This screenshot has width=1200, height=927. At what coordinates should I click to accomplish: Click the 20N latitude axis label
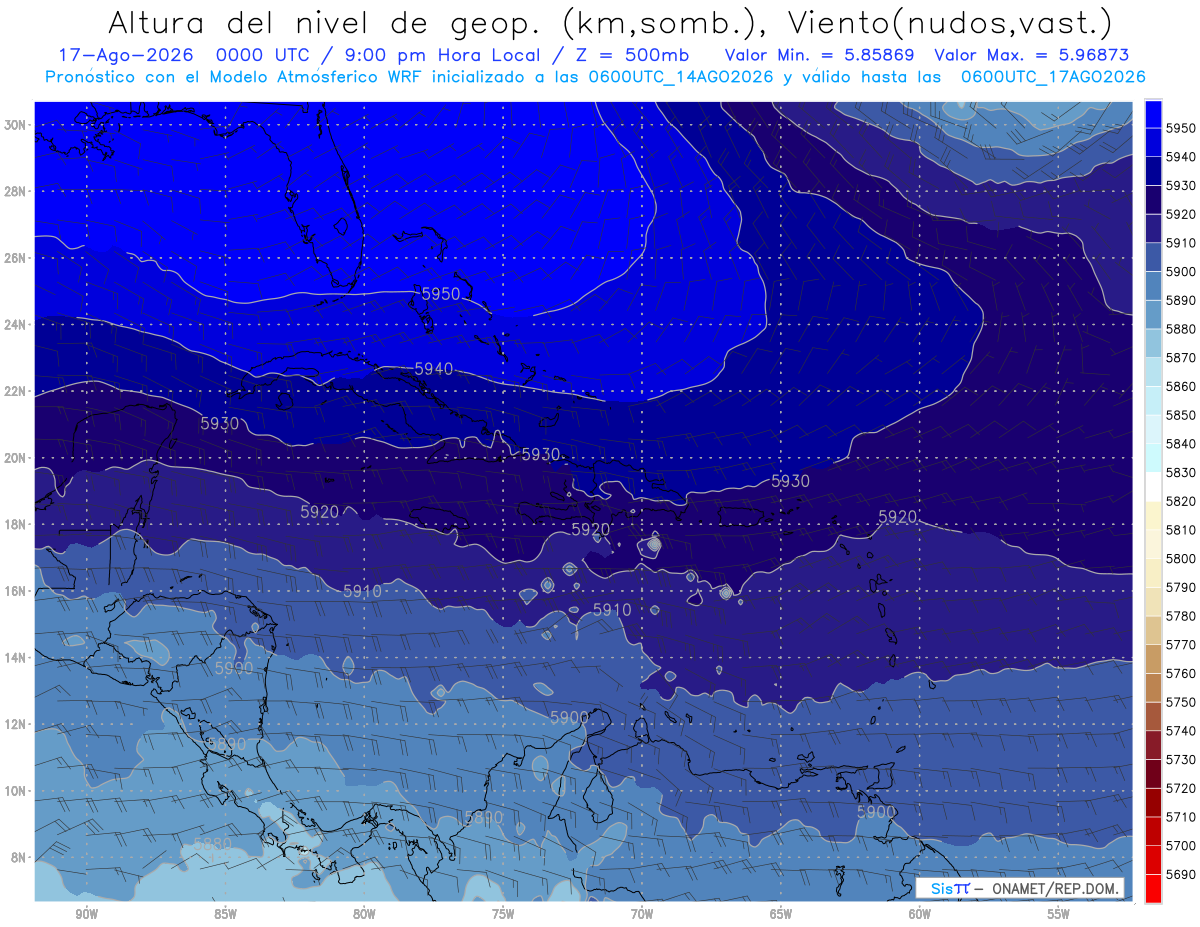(16, 458)
